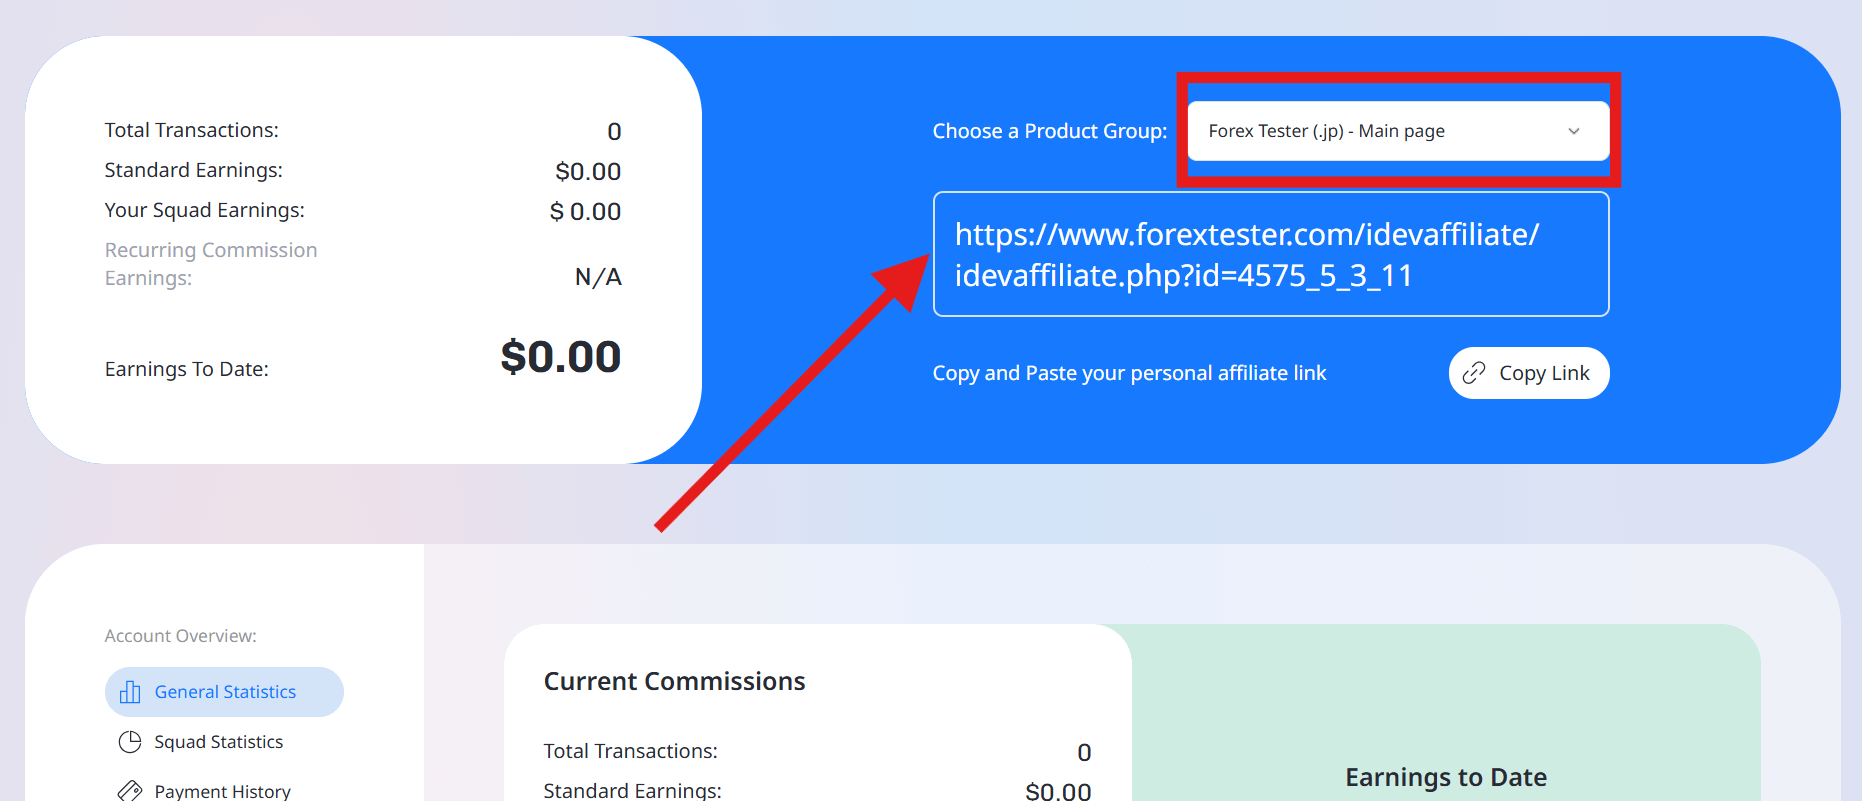Click the Current Commissions heading

pyautogui.click(x=674, y=681)
